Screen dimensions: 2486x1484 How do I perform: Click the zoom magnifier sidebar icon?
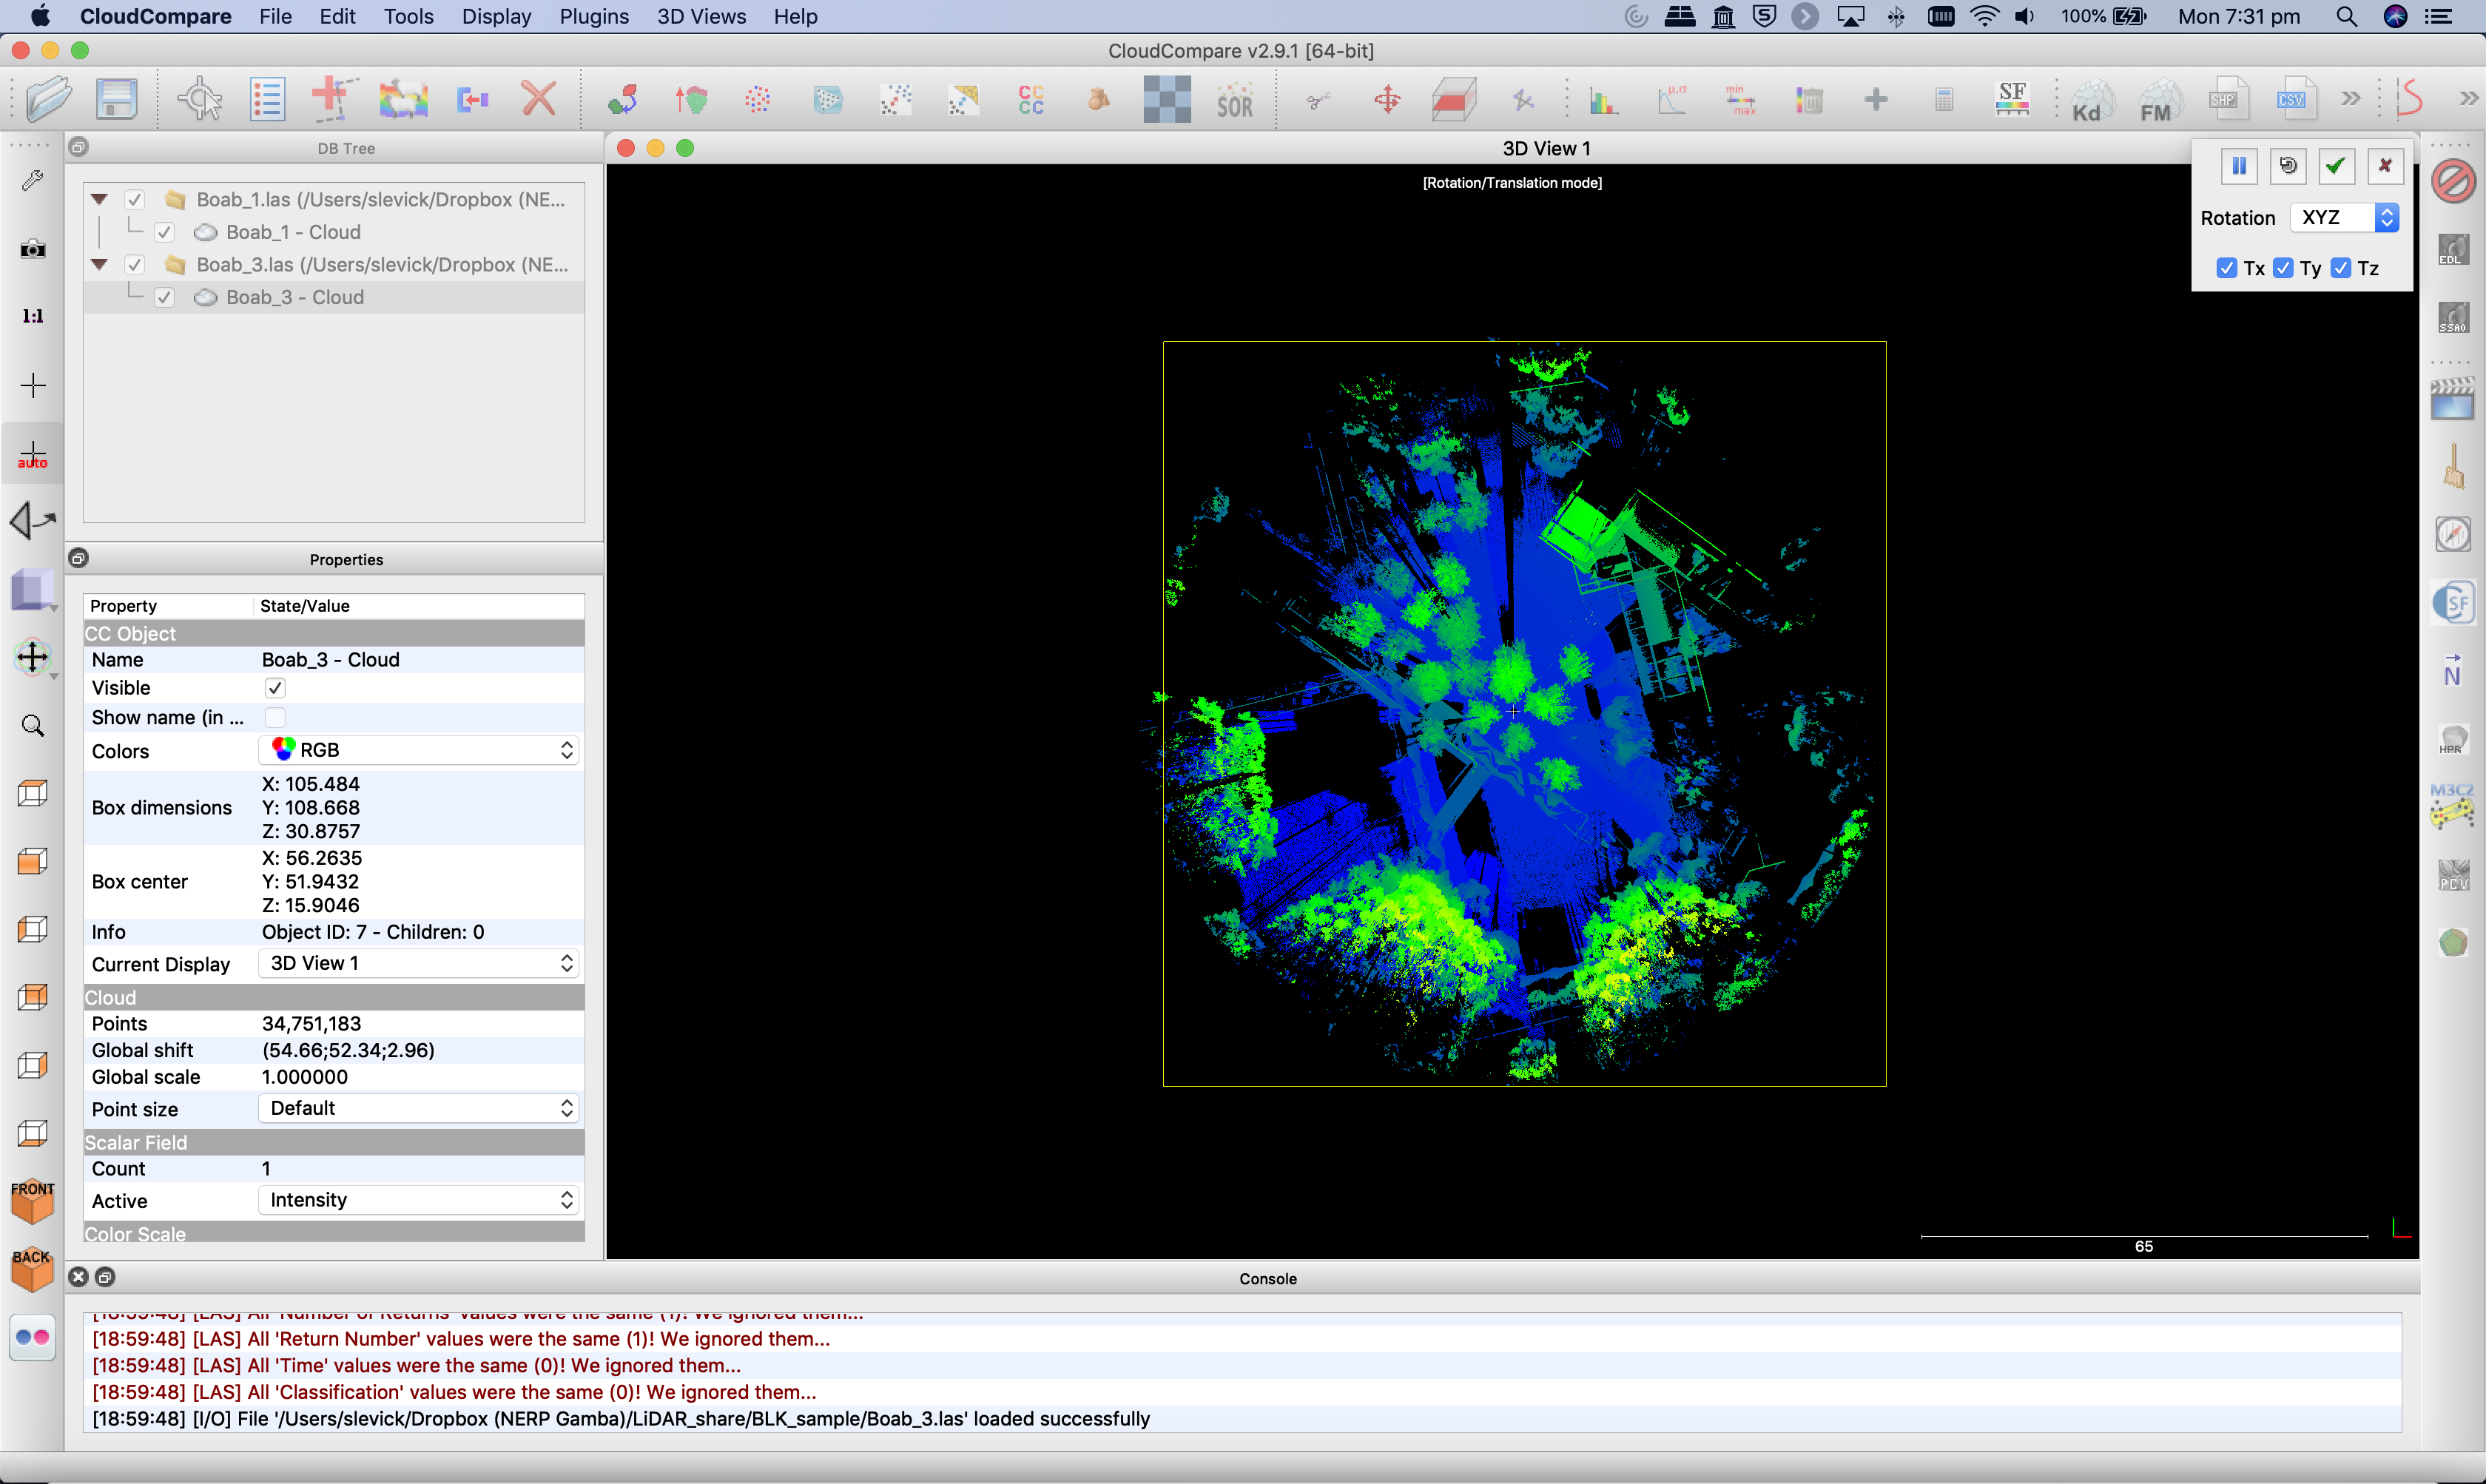tap(33, 725)
